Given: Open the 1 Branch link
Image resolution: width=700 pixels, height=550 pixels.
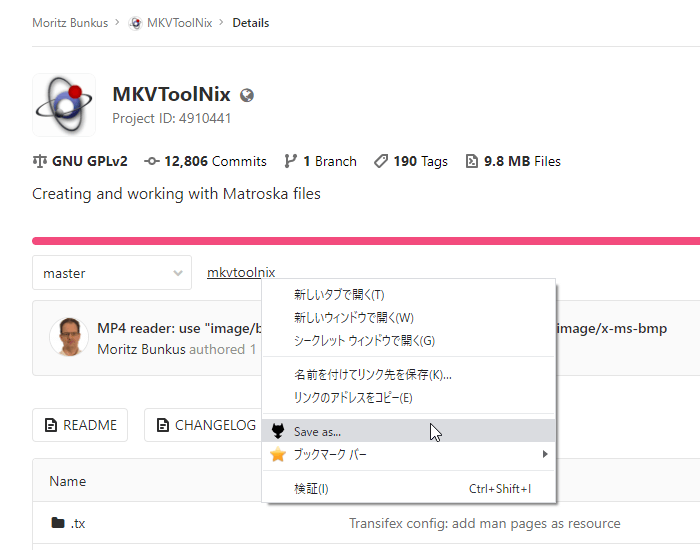Looking at the screenshot, I should coord(321,161).
